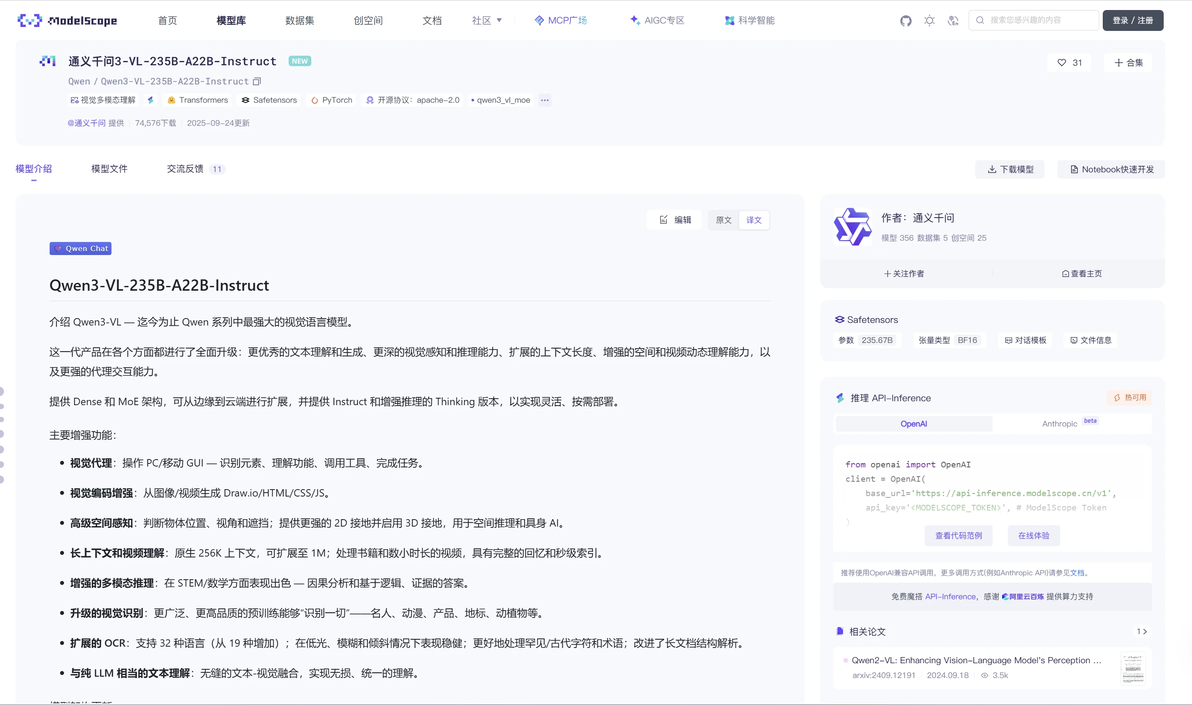Click the 2025-09-24更新 date text

pos(218,123)
